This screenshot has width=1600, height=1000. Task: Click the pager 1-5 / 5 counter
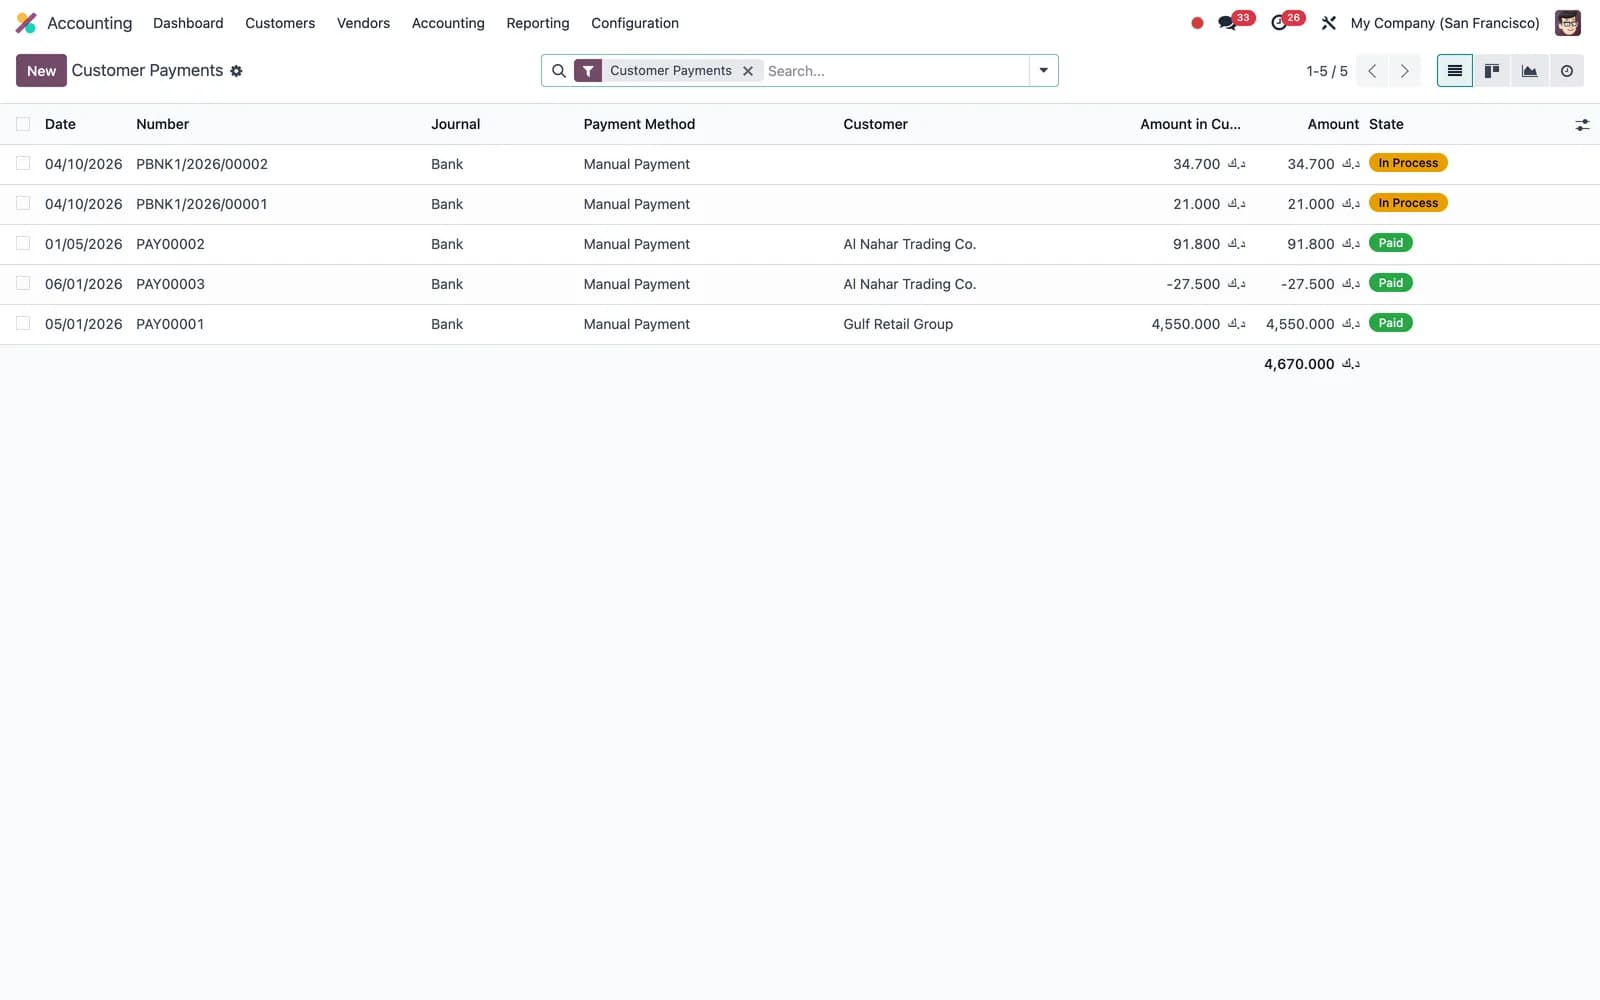point(1327,71)
